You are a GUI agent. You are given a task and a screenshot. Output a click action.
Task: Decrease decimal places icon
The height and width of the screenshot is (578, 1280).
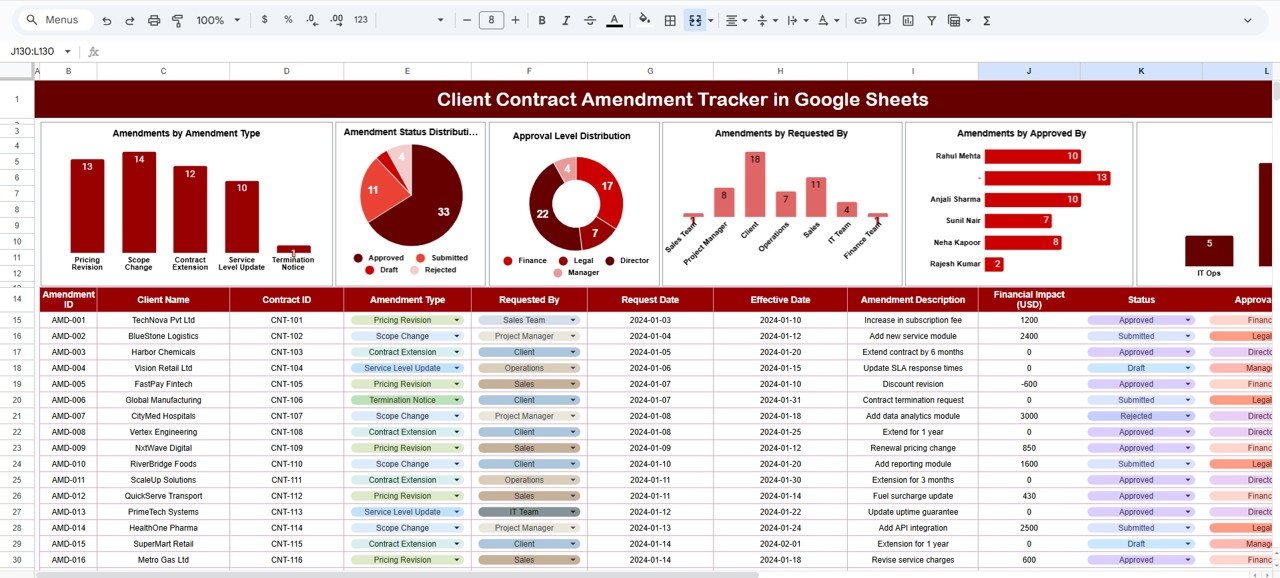[x=313, y=19]
